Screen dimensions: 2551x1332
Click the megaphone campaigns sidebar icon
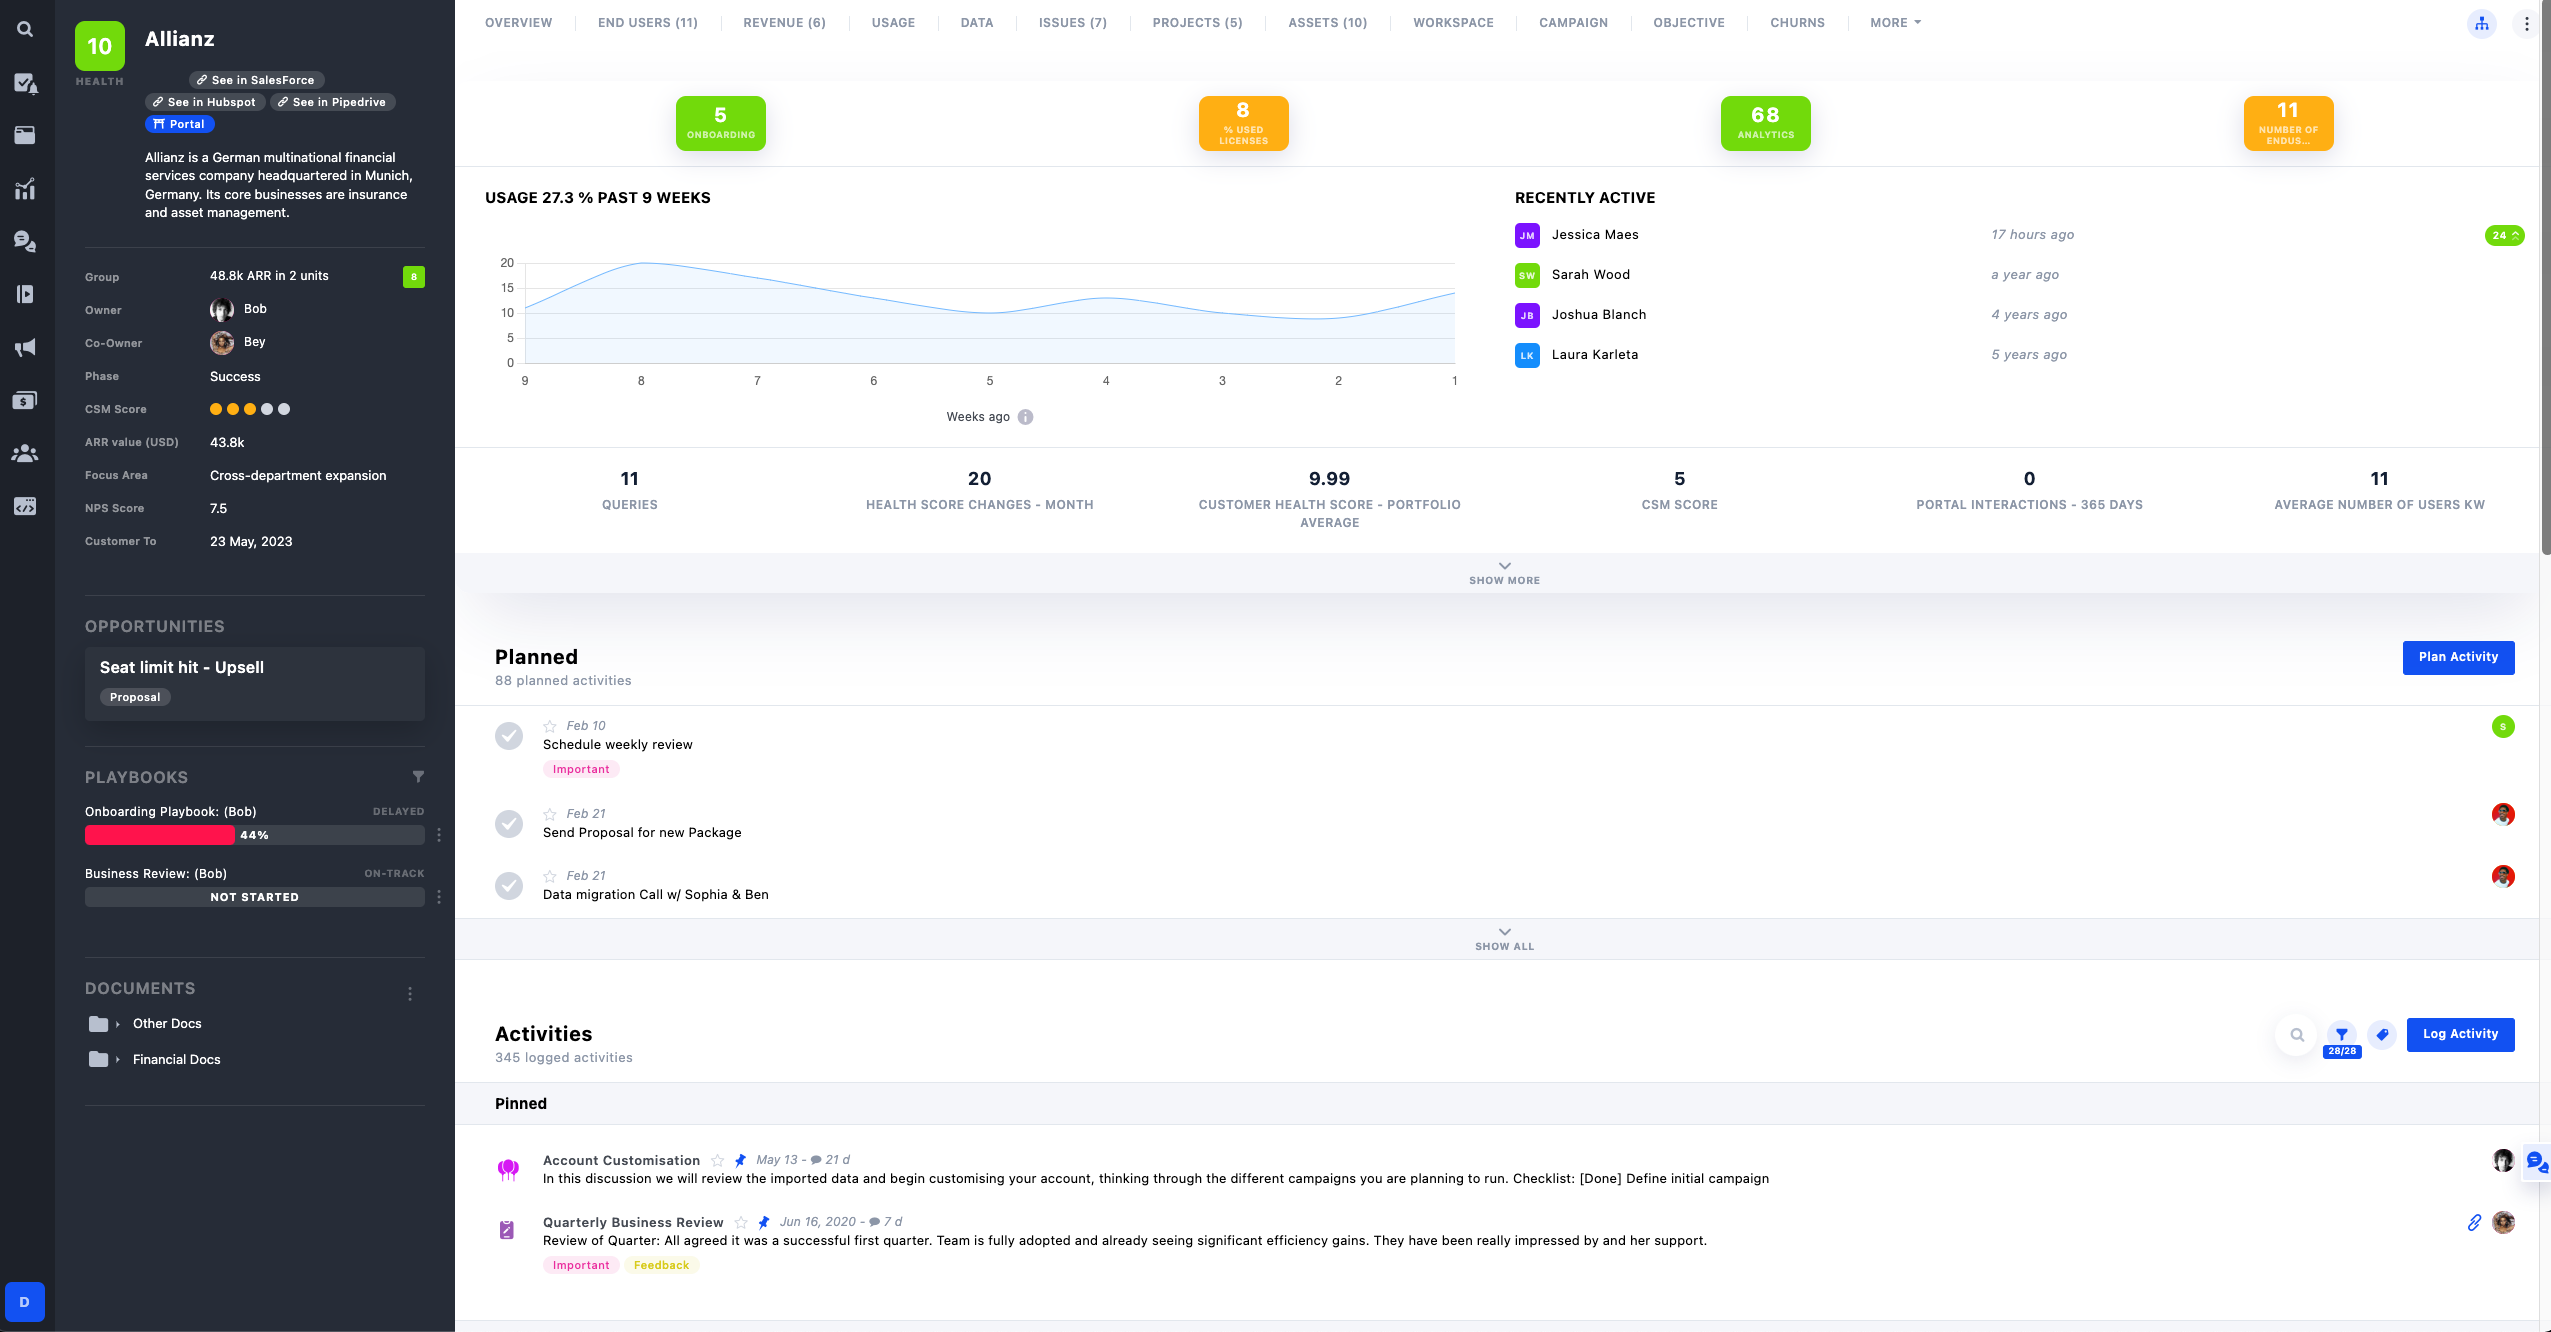25,348
